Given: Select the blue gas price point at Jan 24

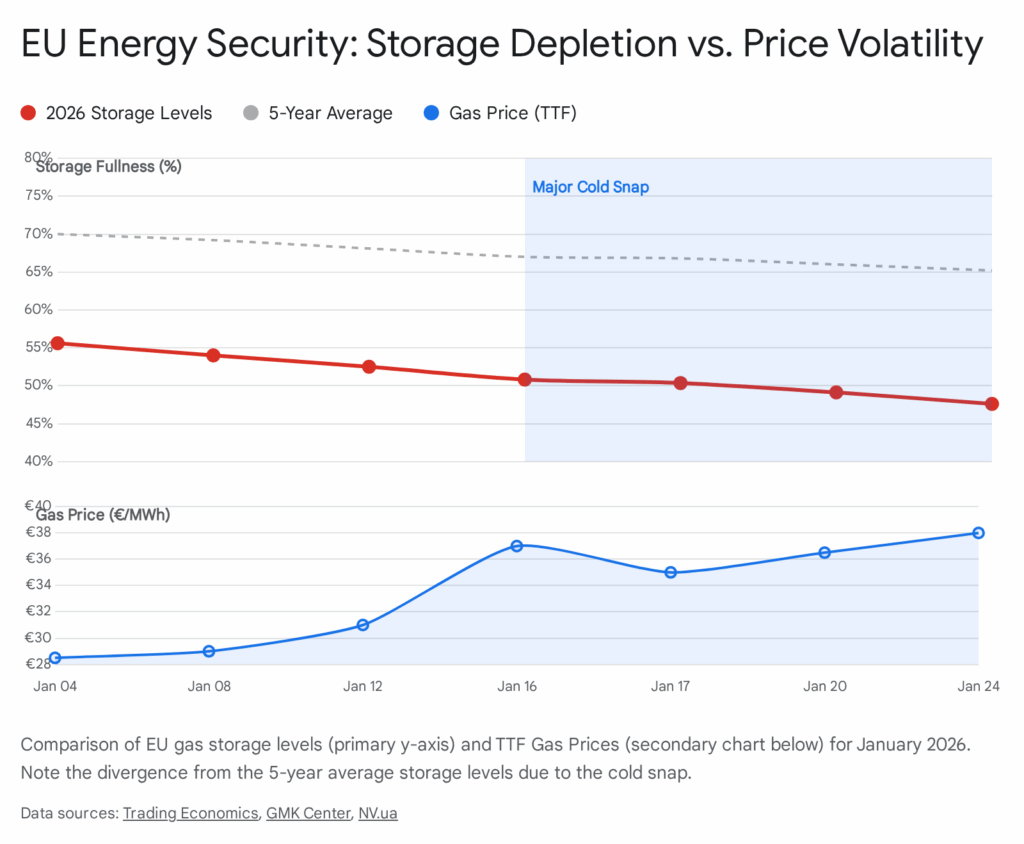Looking at the screenshot, I should click(979, 533).
